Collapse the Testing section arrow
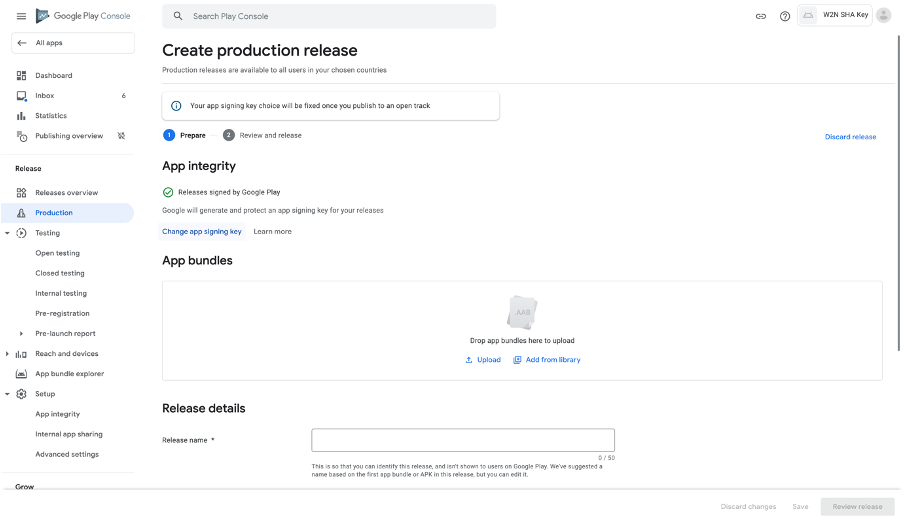This screenshot has height=524, width=904. point(8,233)
